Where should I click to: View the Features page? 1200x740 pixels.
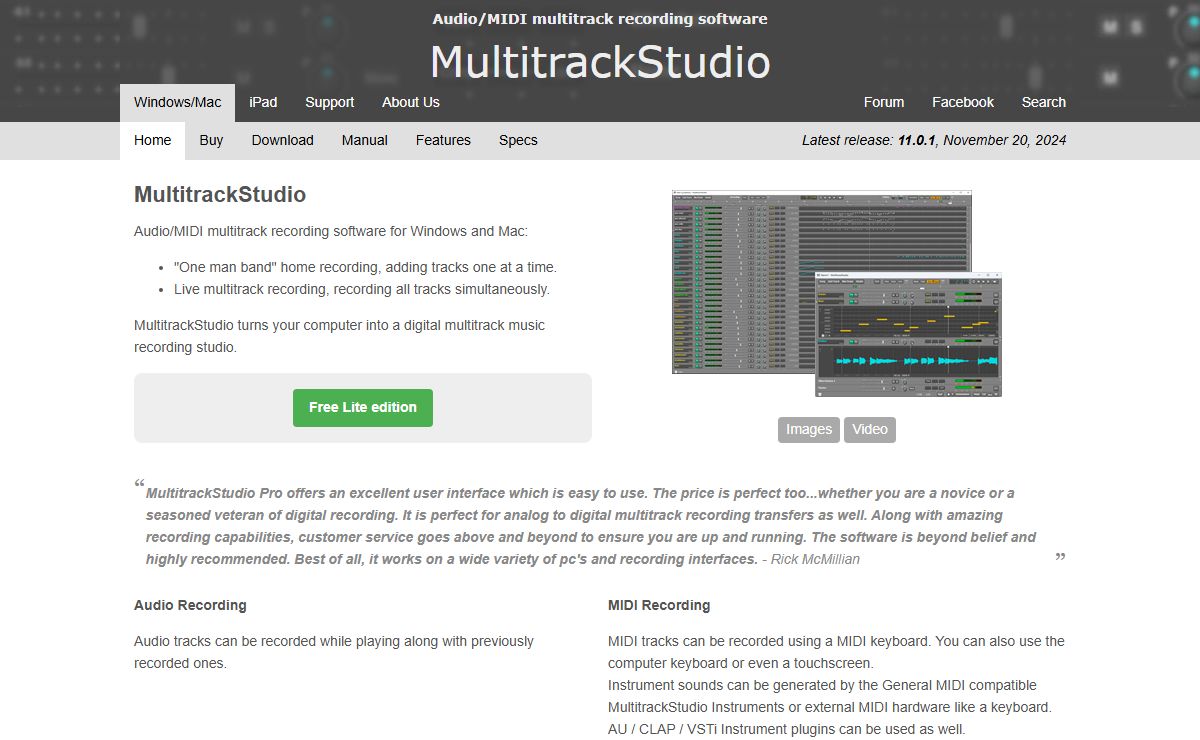443,140
